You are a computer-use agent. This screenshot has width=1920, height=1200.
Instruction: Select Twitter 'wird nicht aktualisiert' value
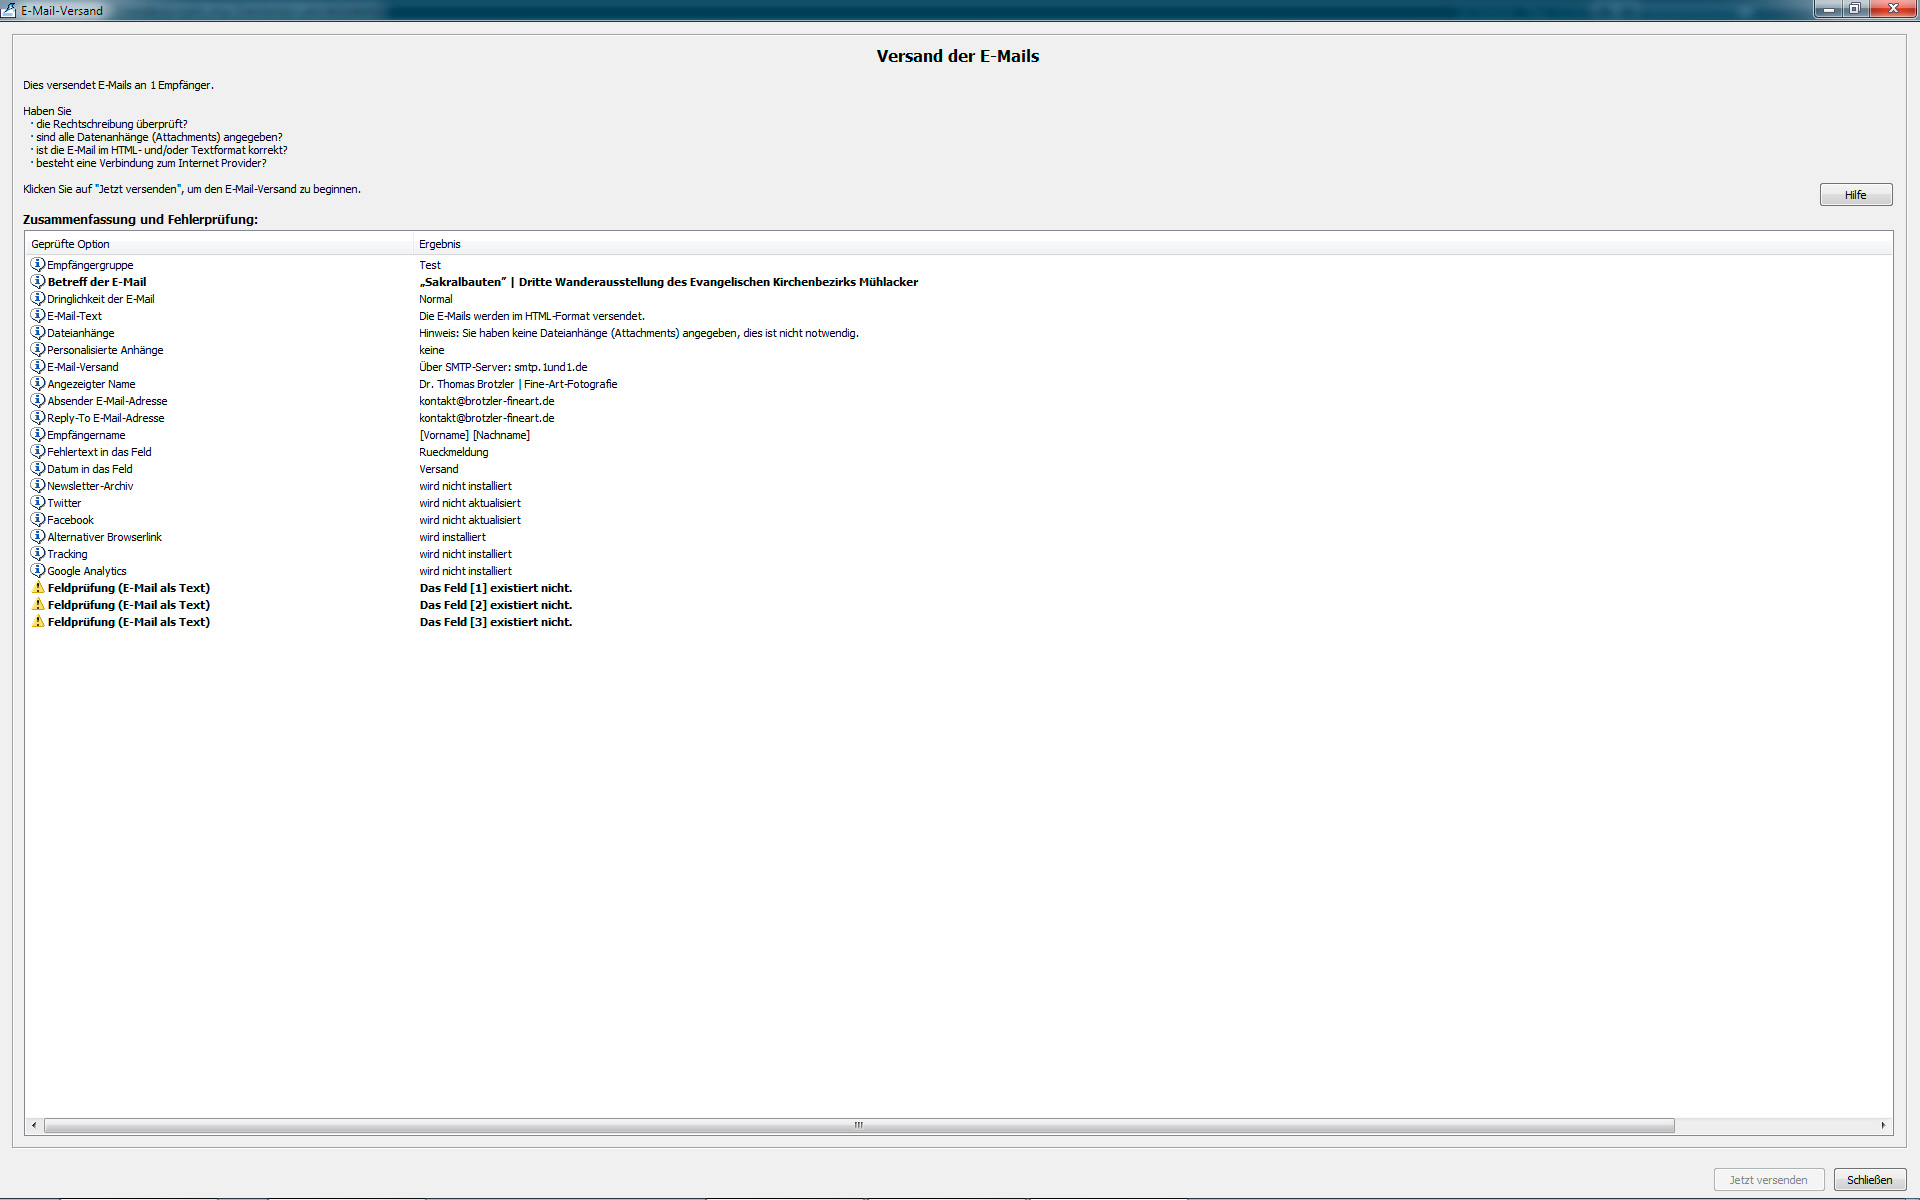[470, 503]
